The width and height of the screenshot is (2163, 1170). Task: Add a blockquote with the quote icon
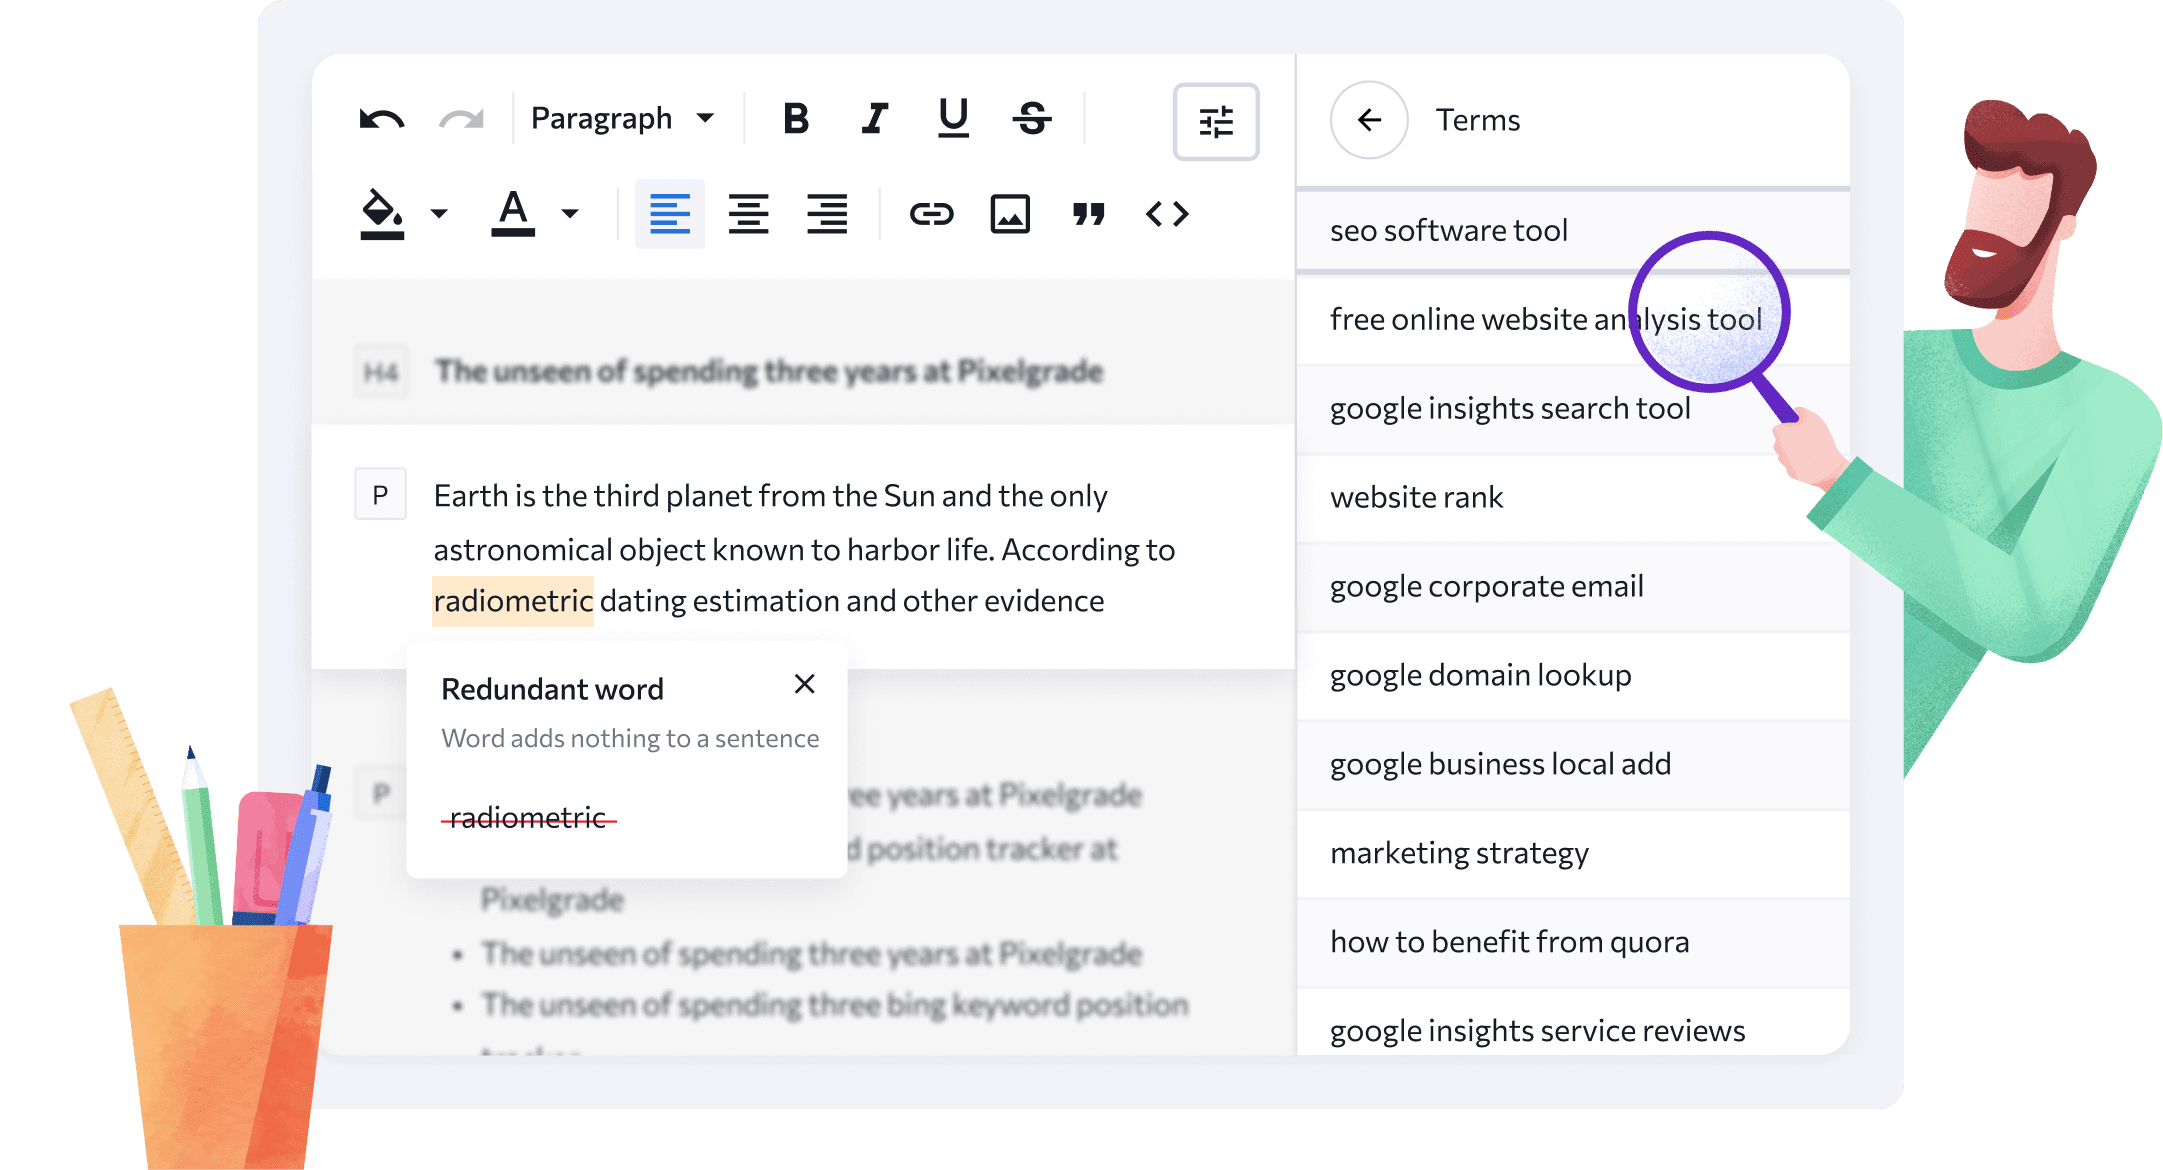pos(1089,214)
